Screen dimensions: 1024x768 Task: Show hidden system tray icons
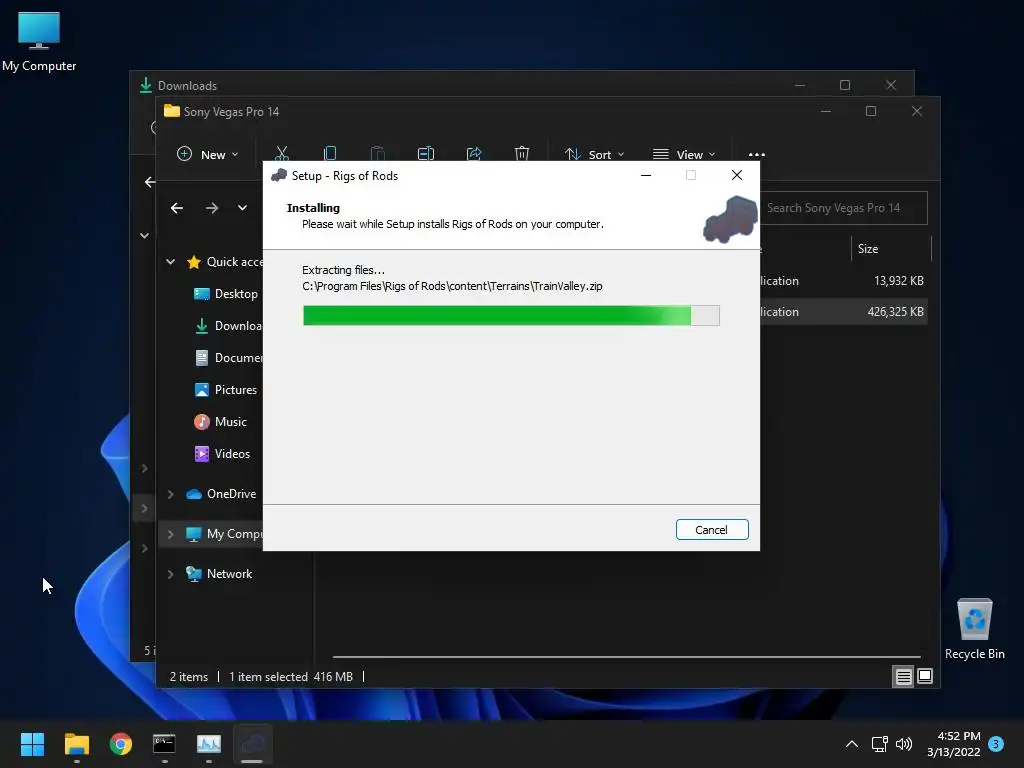click(852, 744)
